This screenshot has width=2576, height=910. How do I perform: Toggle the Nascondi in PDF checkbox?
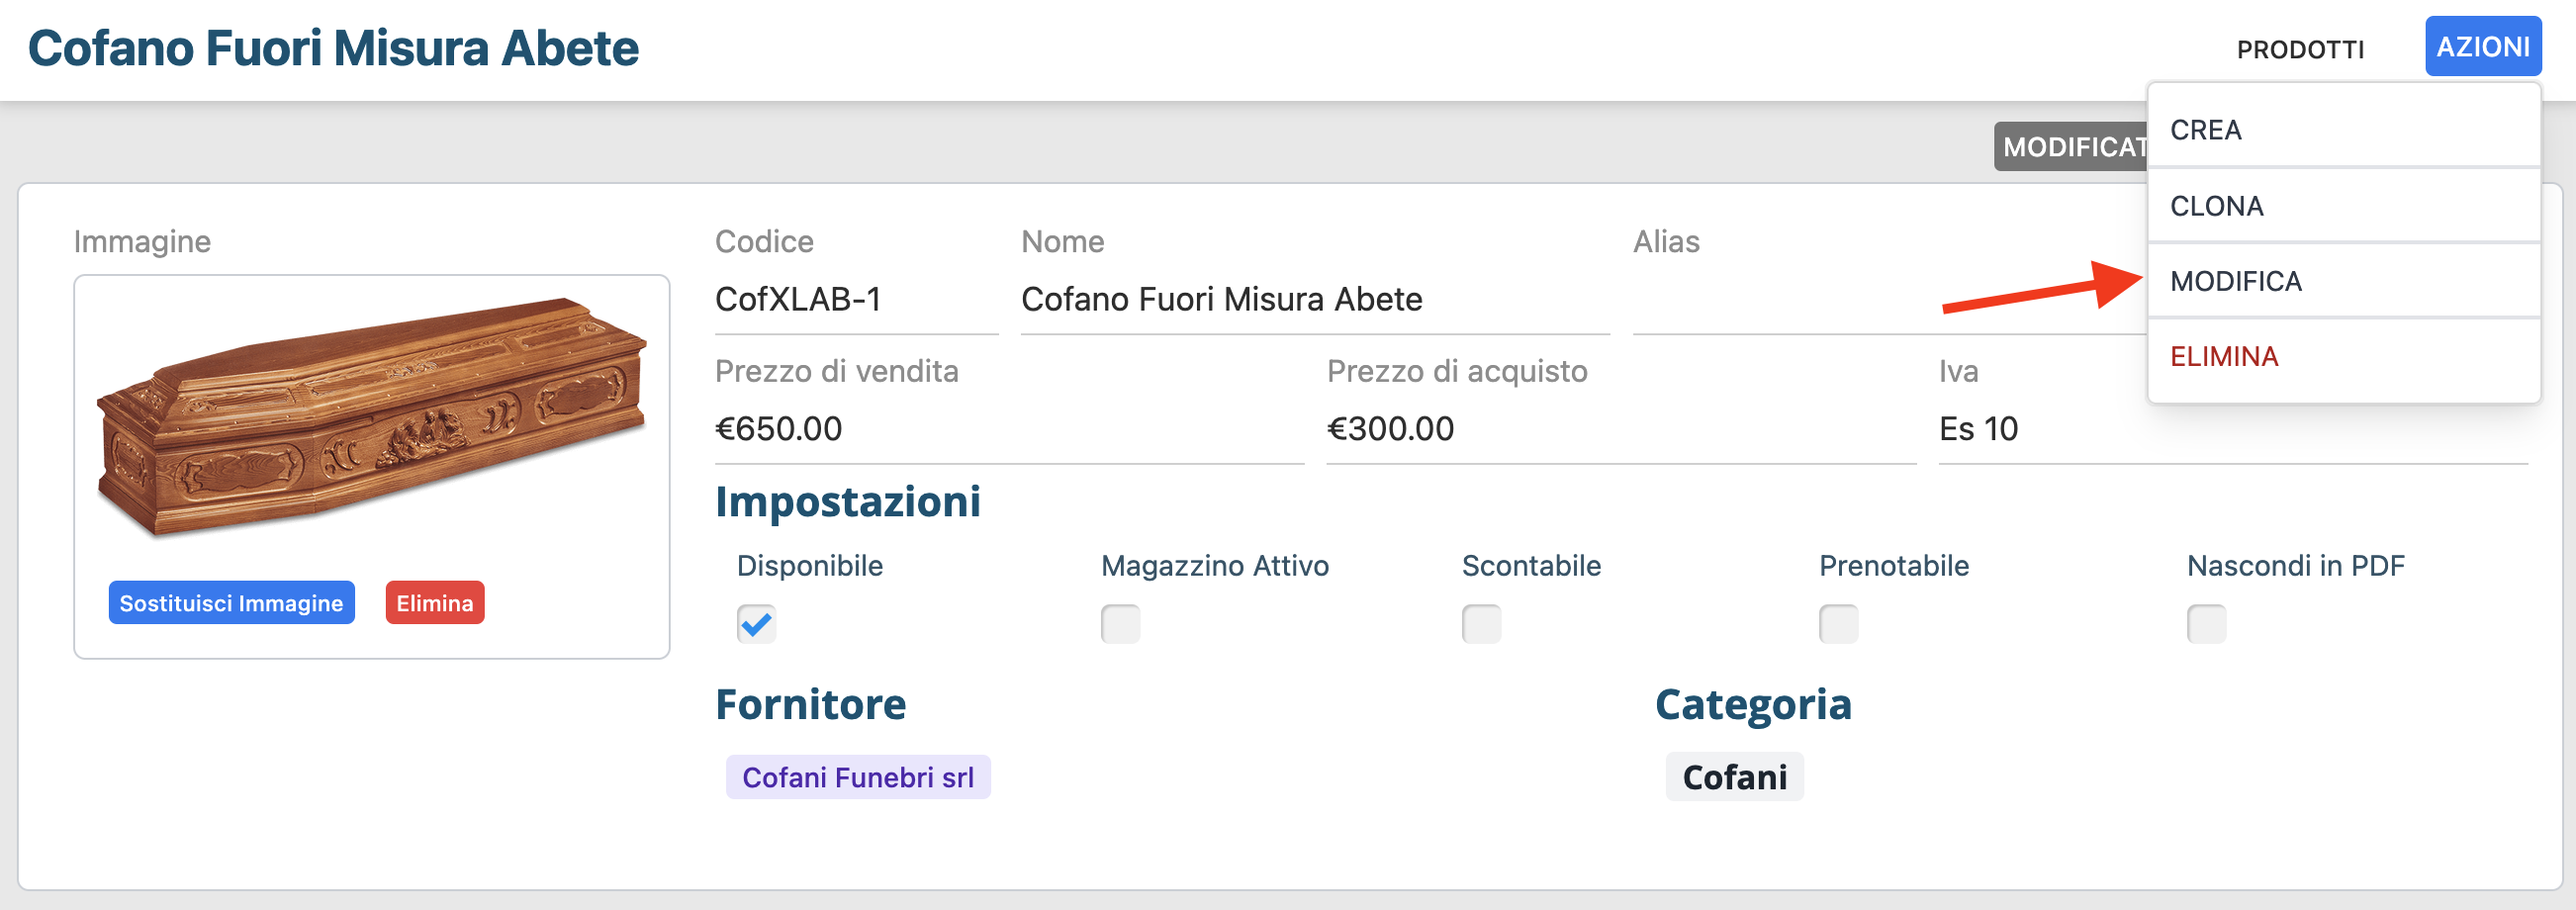point(2206,624)
